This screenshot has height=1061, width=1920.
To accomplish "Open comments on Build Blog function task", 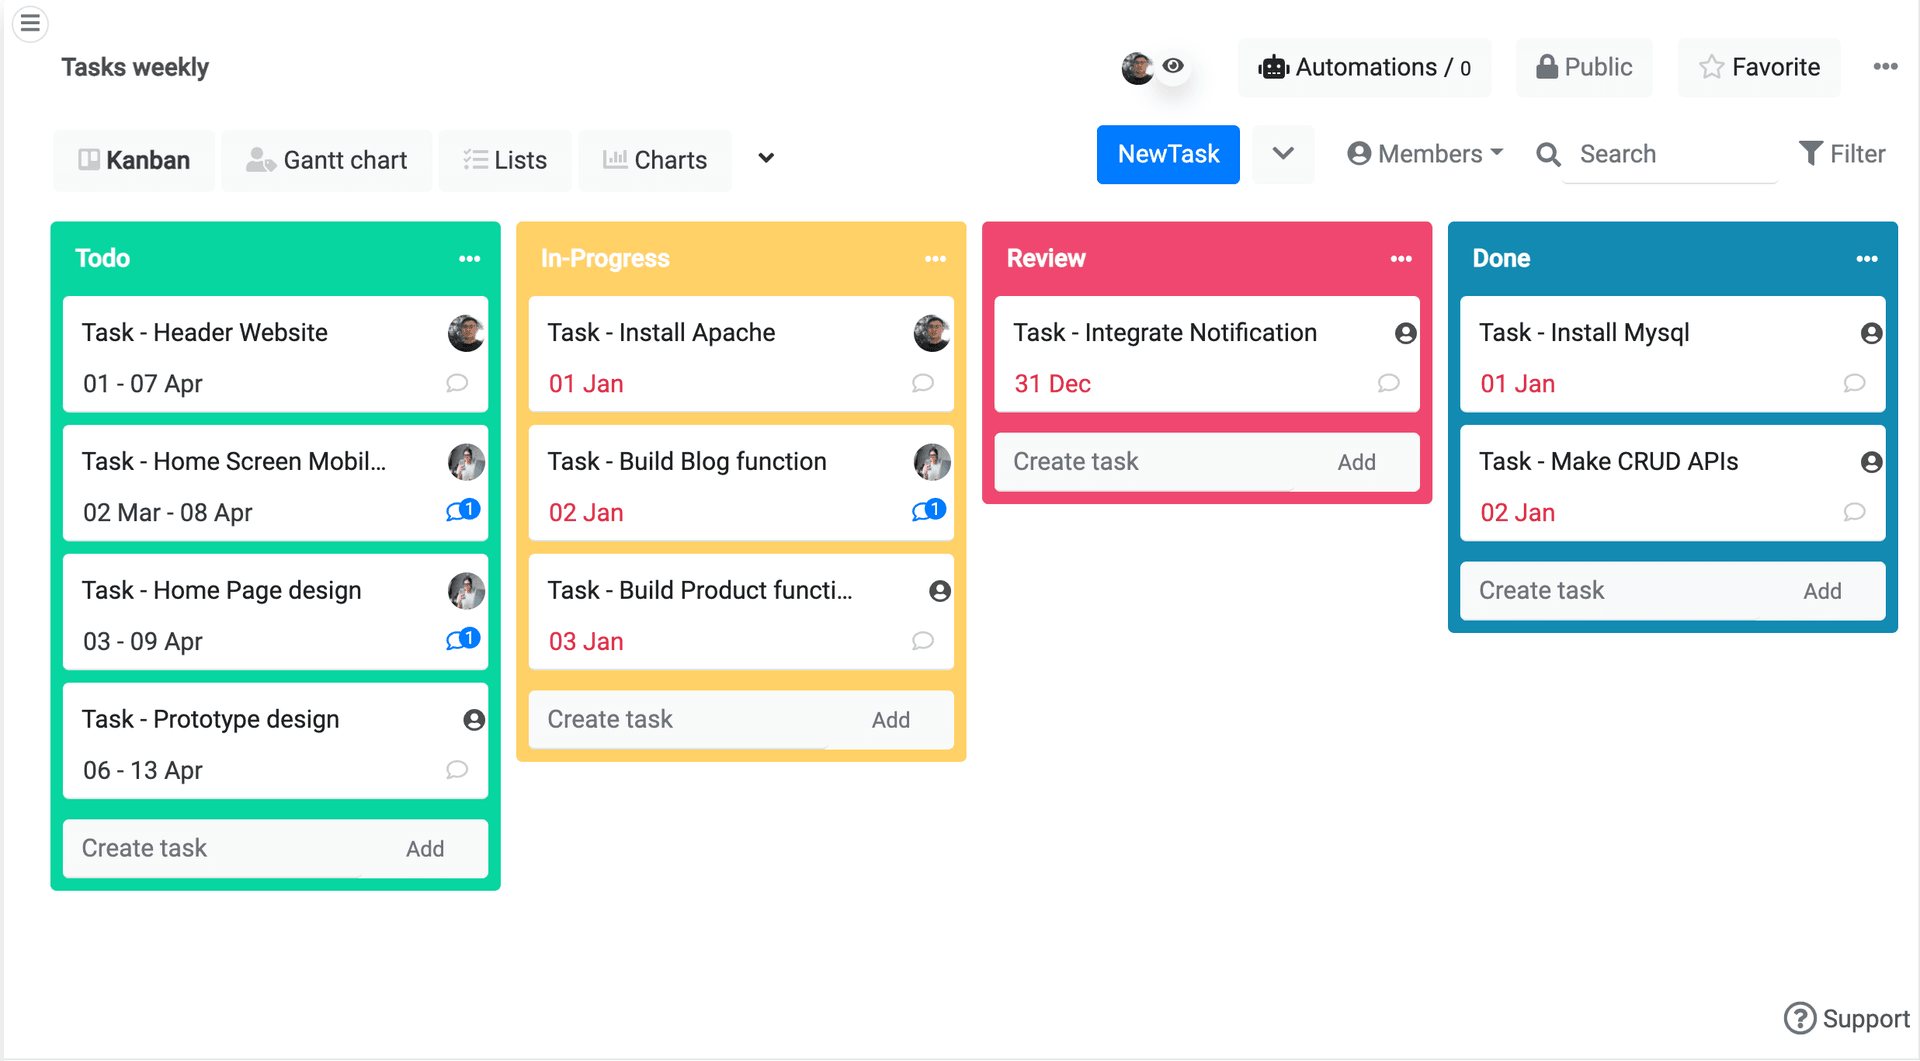I will [x=928, y=511].
